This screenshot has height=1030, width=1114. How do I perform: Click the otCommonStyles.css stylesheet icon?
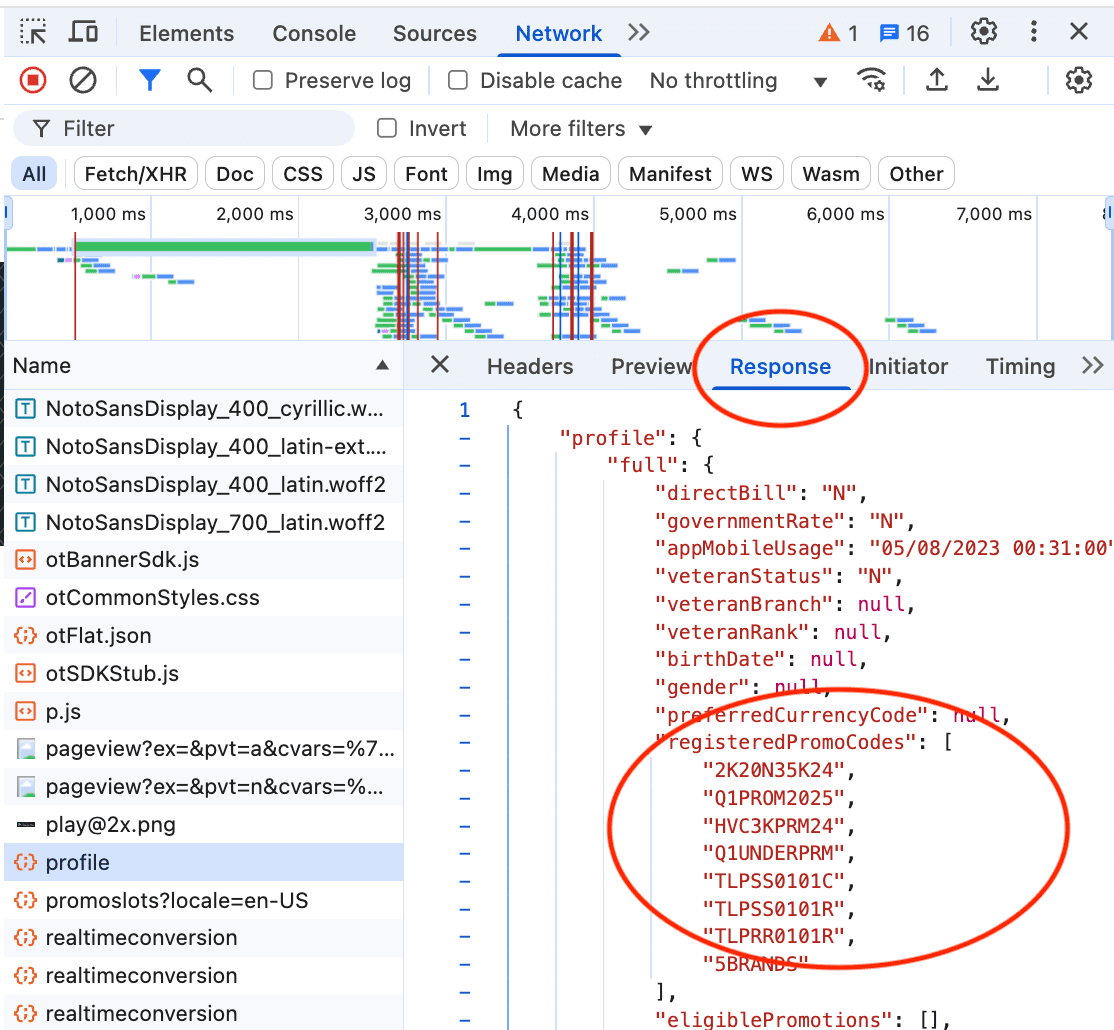[26, 597]
